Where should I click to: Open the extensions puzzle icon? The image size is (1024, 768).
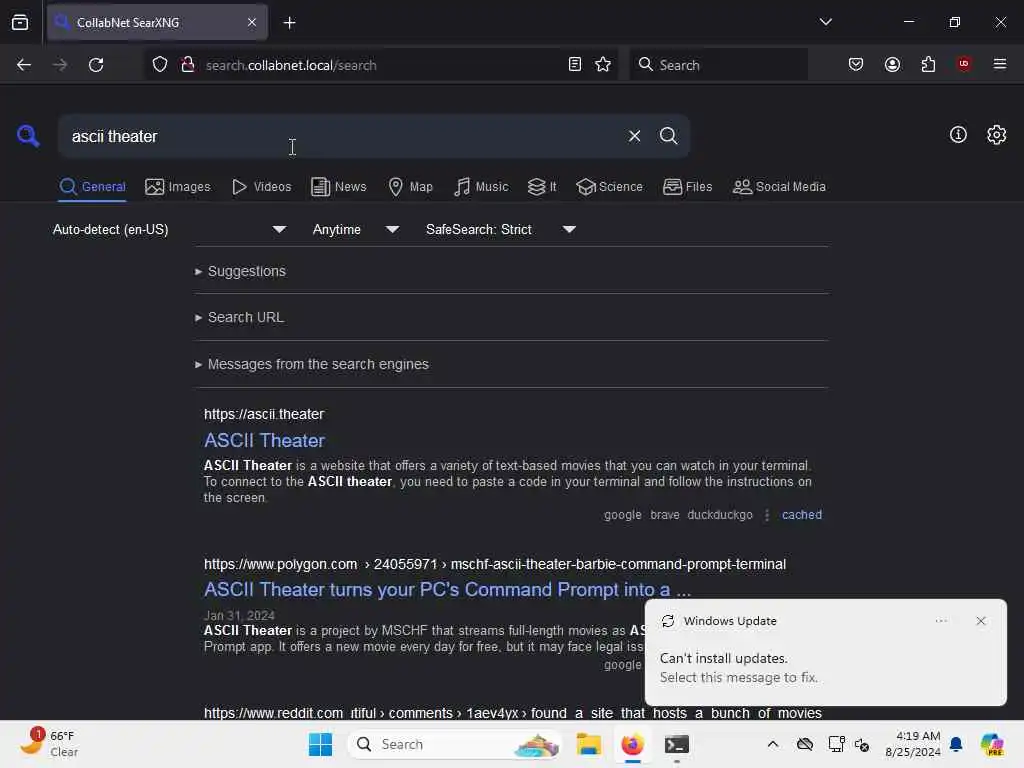click(928, 64)
